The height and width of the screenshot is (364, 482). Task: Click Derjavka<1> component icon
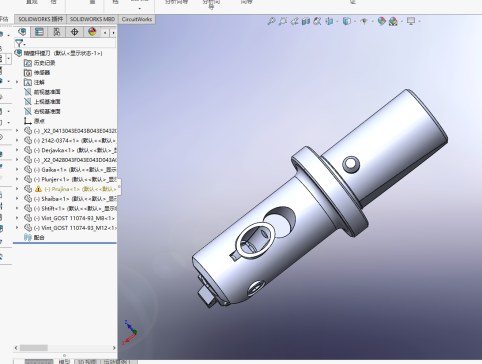coord(28,150)
